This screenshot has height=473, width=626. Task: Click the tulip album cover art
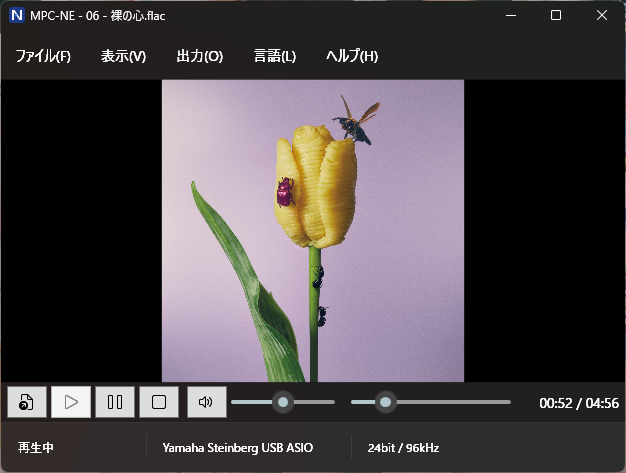pos(313,231)
